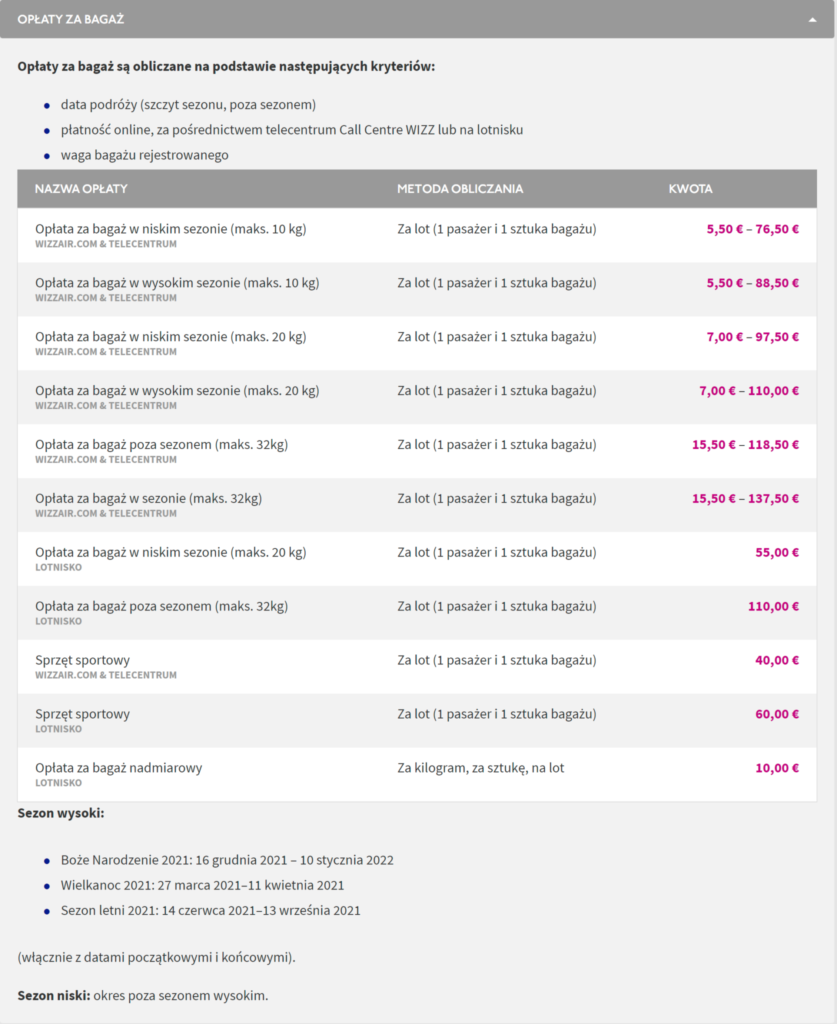The image size is (837, 1024).
Task: Select the NAZWA OPŁATY column header
Action: pyautogui.click(x=81, y=189)
